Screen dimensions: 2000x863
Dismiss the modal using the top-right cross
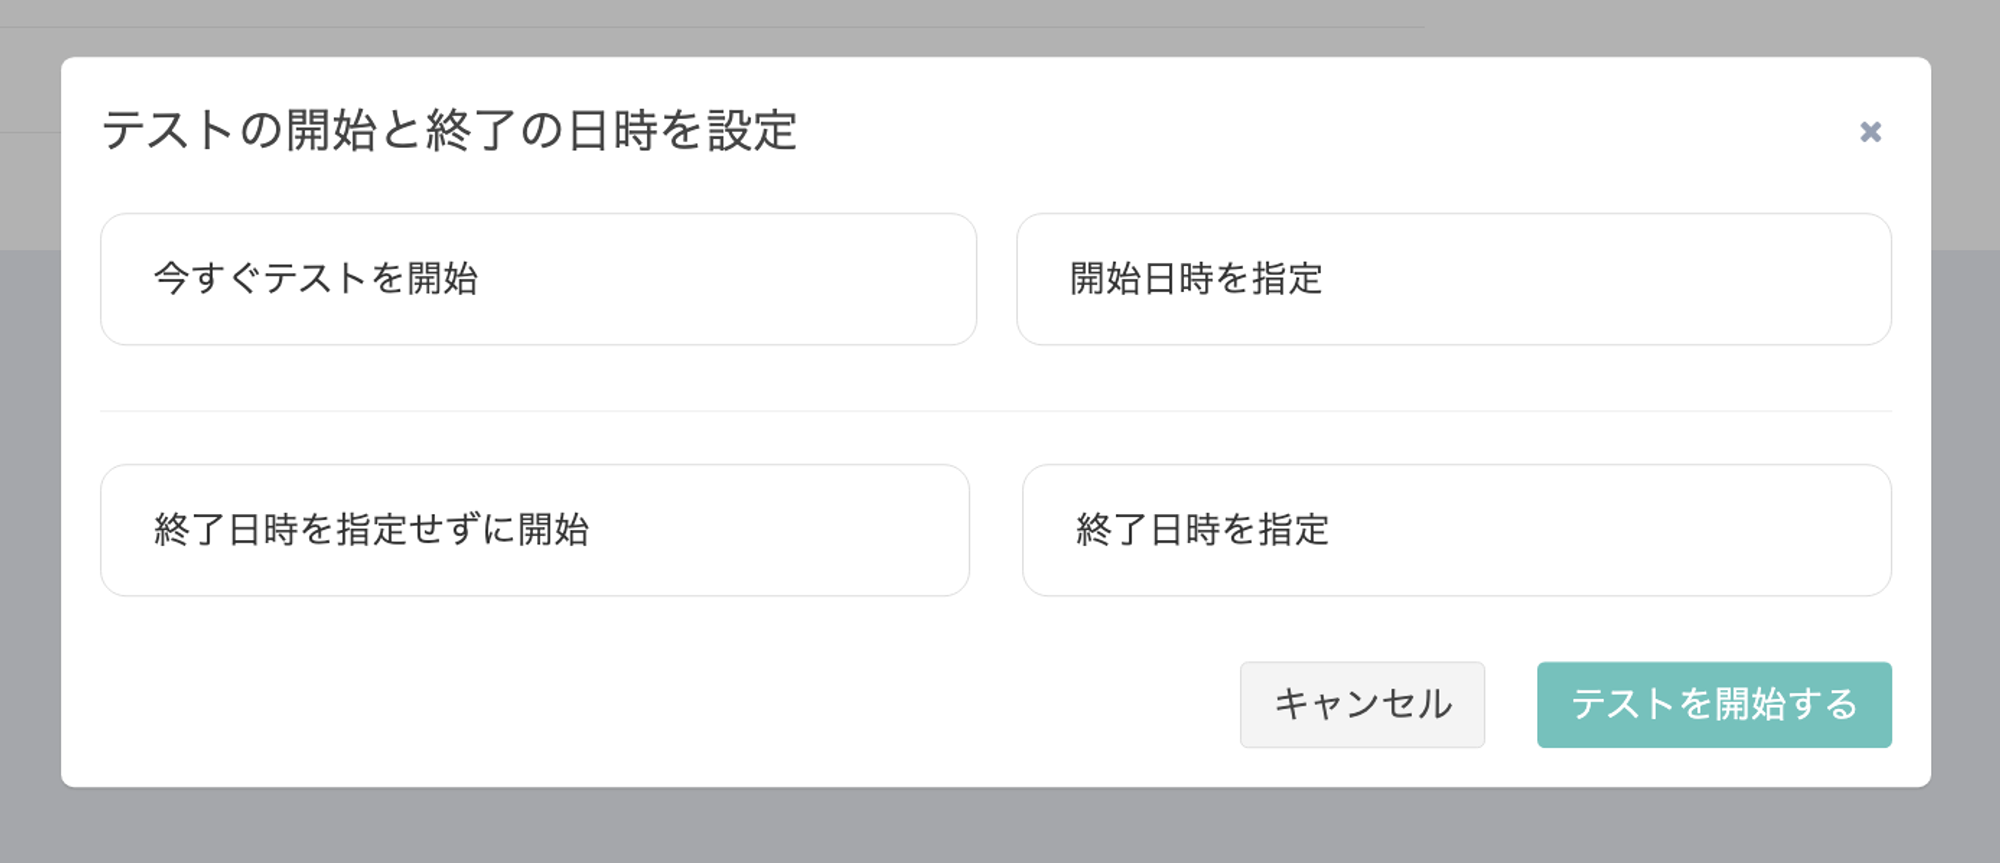[x=1870, y=132]
